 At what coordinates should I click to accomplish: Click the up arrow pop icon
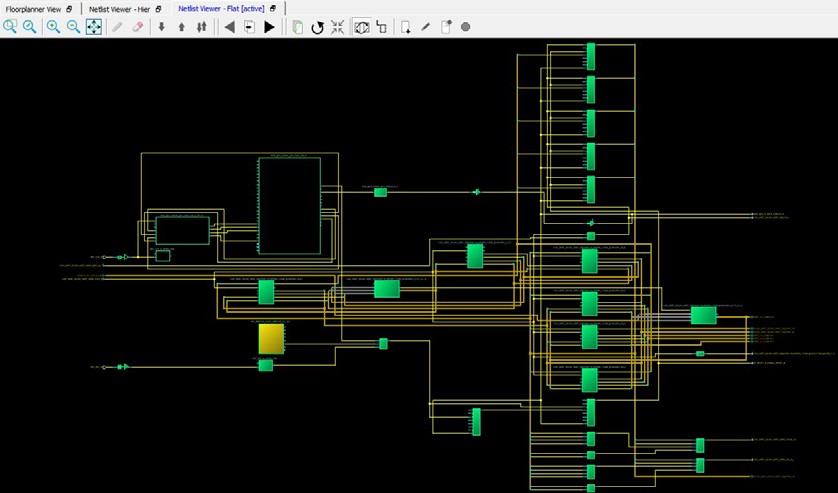click(x=181, y=27)
